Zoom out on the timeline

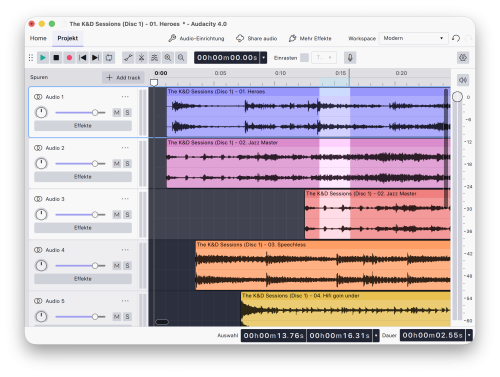point(181,58)
